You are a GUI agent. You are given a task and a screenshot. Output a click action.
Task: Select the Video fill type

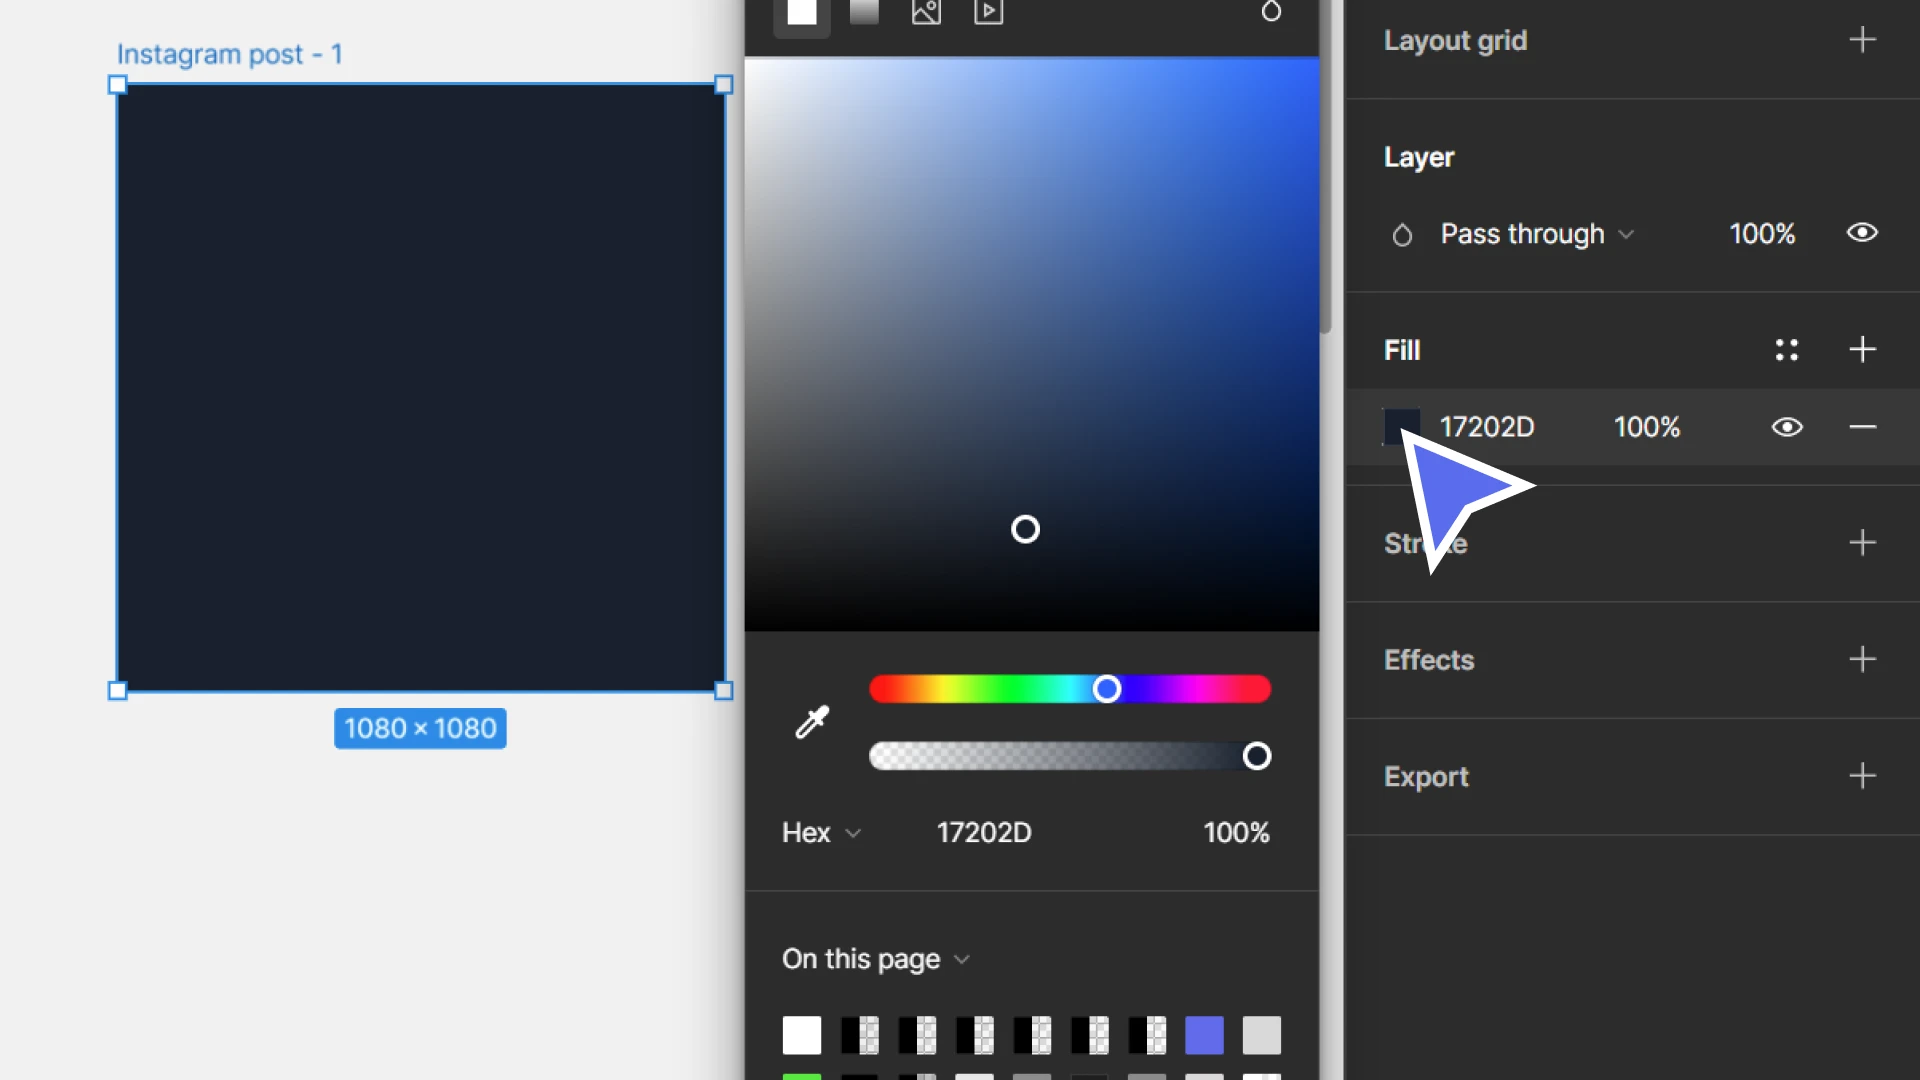click(988, 14)
